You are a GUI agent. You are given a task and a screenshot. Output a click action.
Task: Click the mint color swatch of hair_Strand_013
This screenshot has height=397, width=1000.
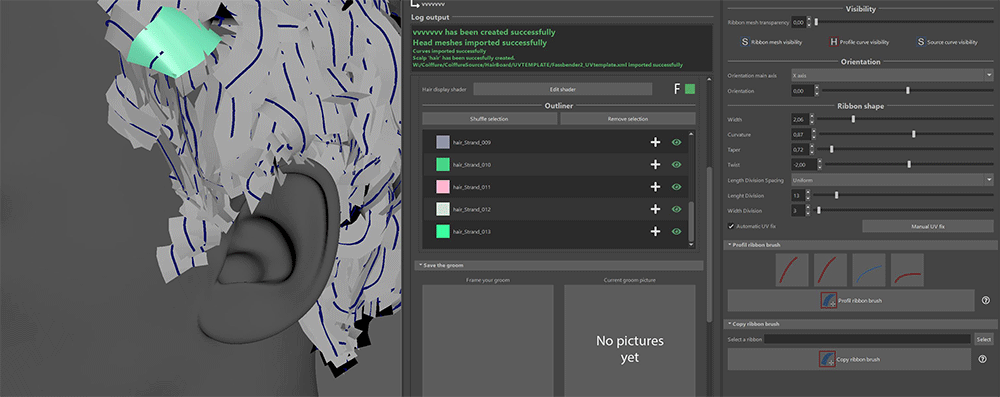tap(443, 232)
